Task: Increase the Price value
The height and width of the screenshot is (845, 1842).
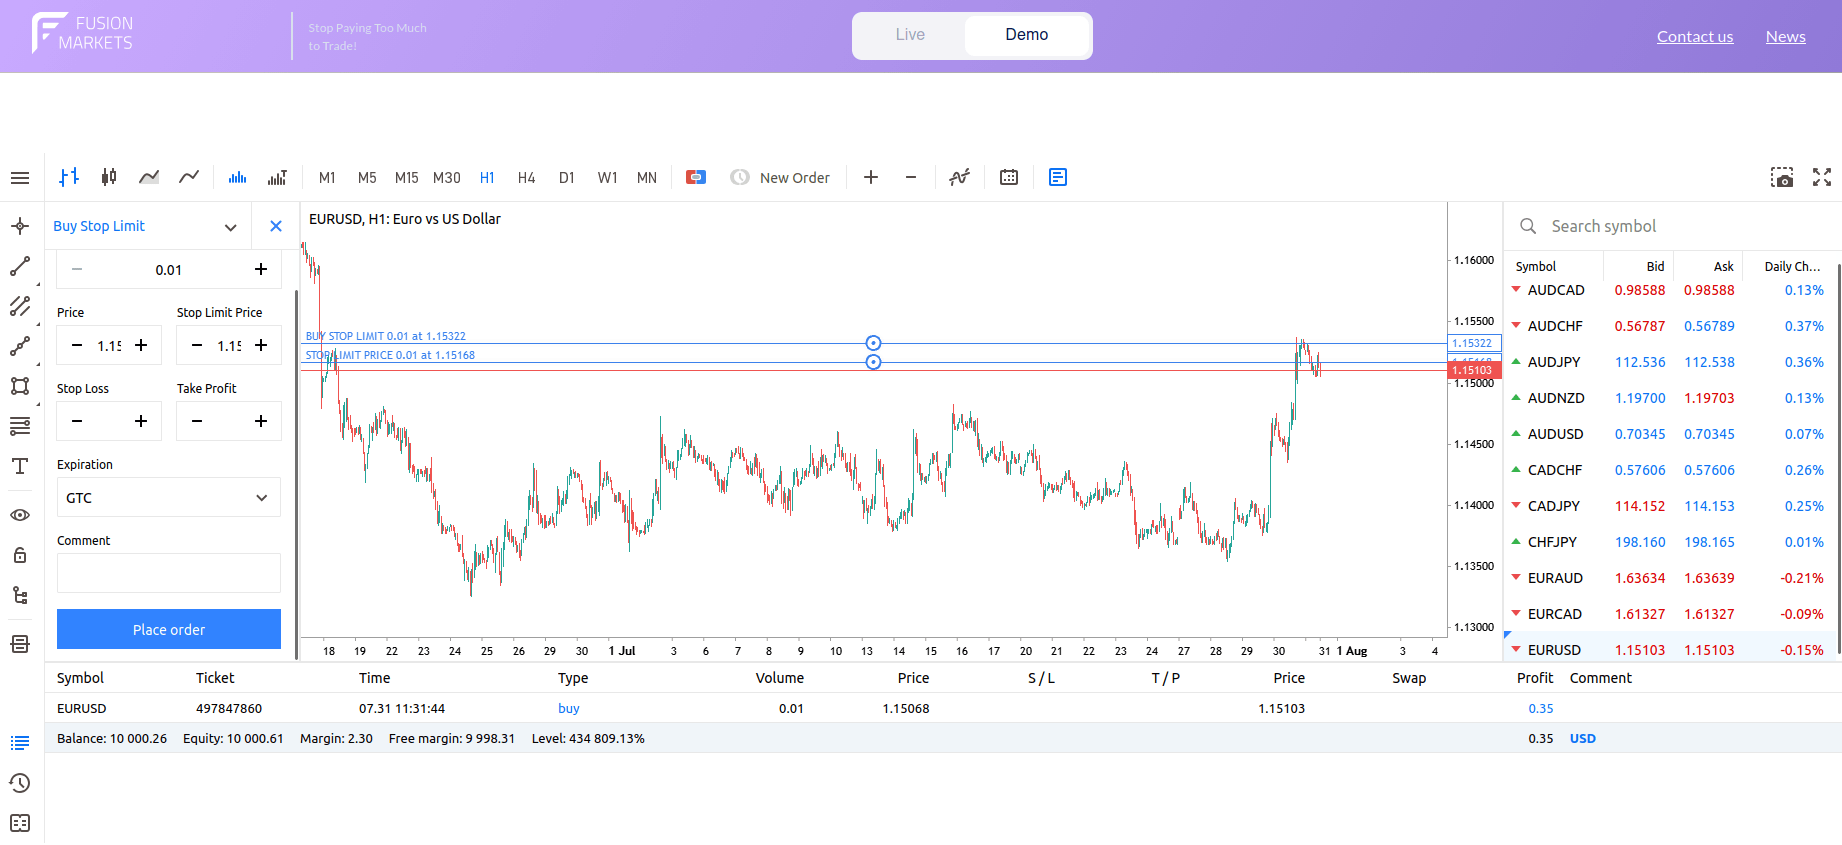Action: (141, 345)
